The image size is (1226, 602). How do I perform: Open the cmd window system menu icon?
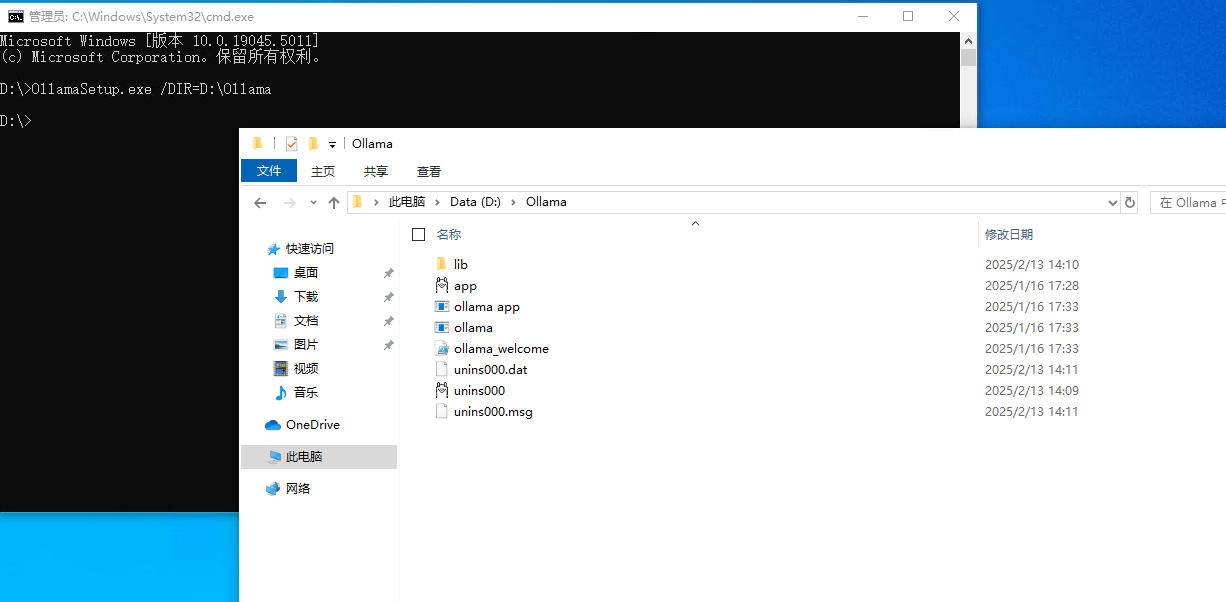pos(16,16)
